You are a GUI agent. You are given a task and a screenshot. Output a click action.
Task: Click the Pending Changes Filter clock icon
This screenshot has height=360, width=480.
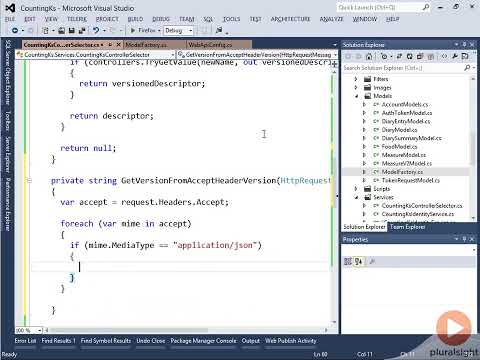tap(384, 56)
